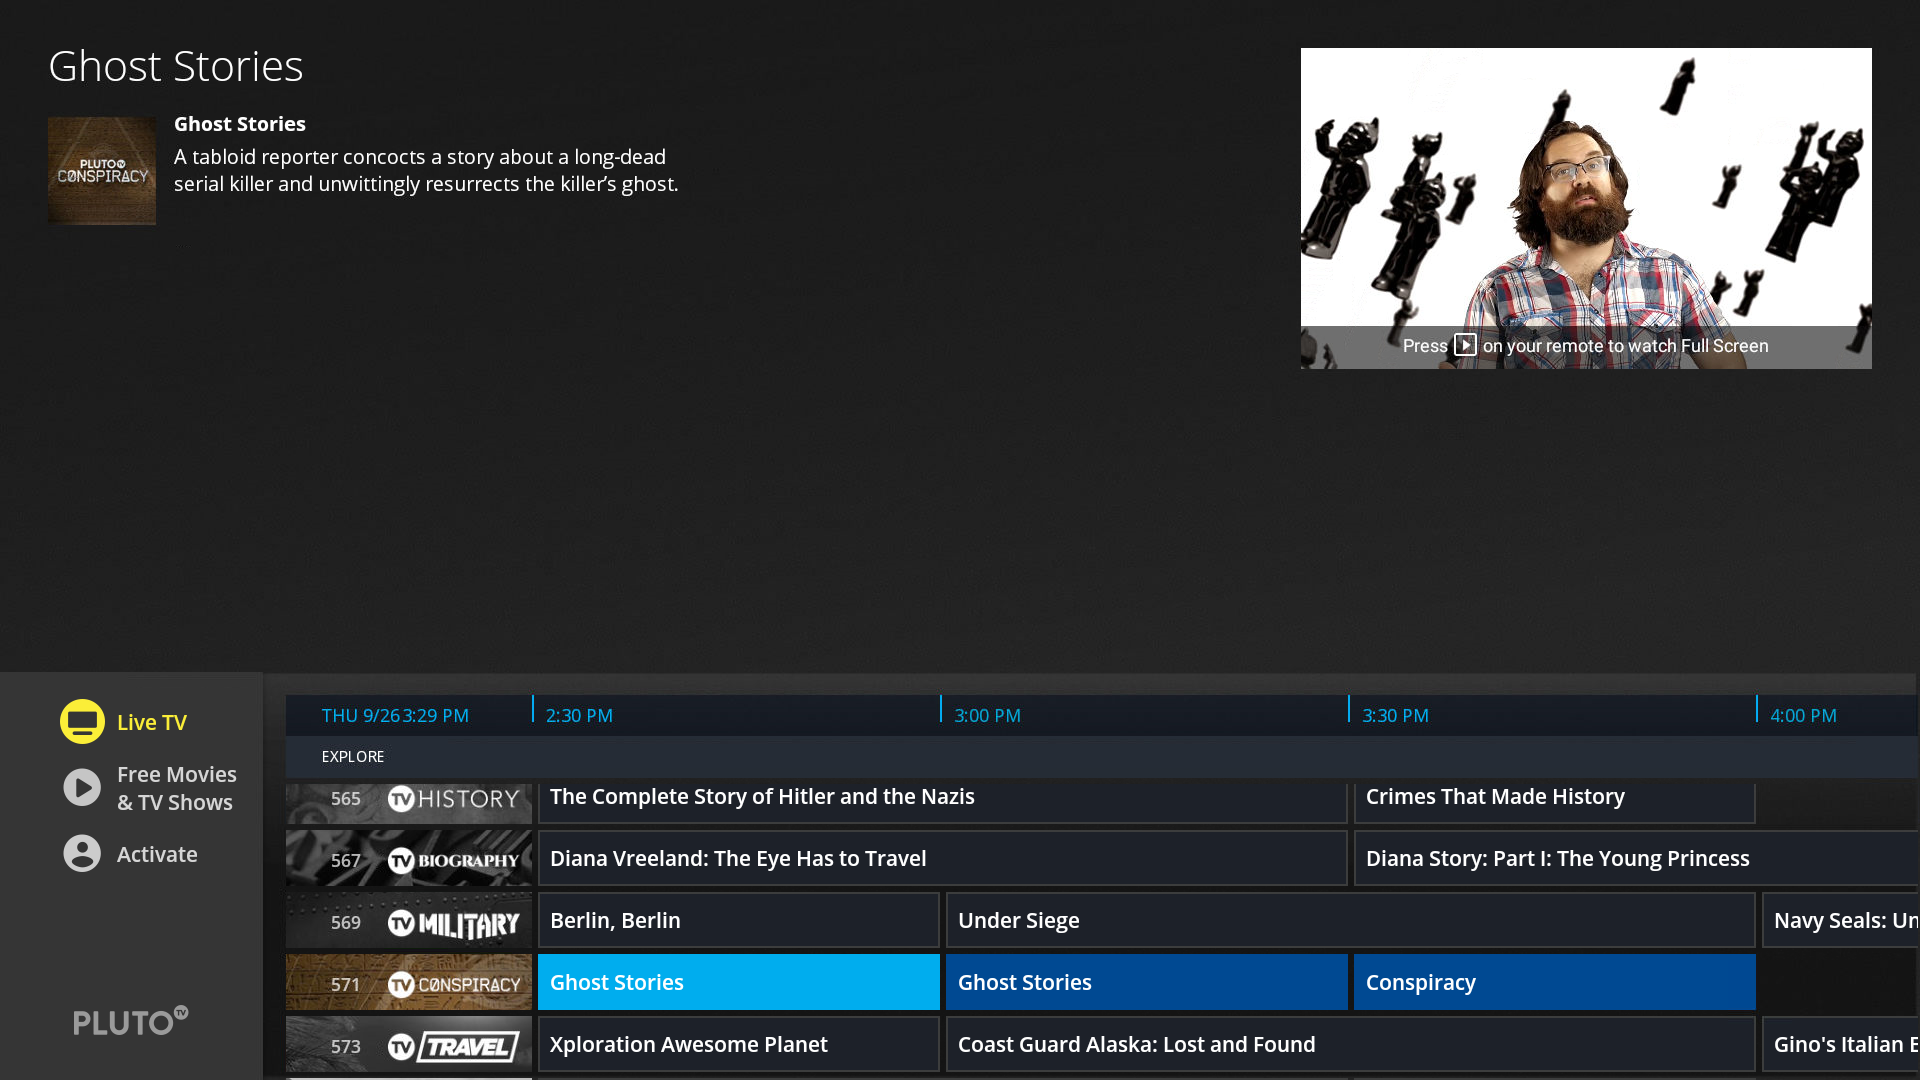Click the 2:30 PM timeline marker

pyautogui.click(x=579, y=715)
